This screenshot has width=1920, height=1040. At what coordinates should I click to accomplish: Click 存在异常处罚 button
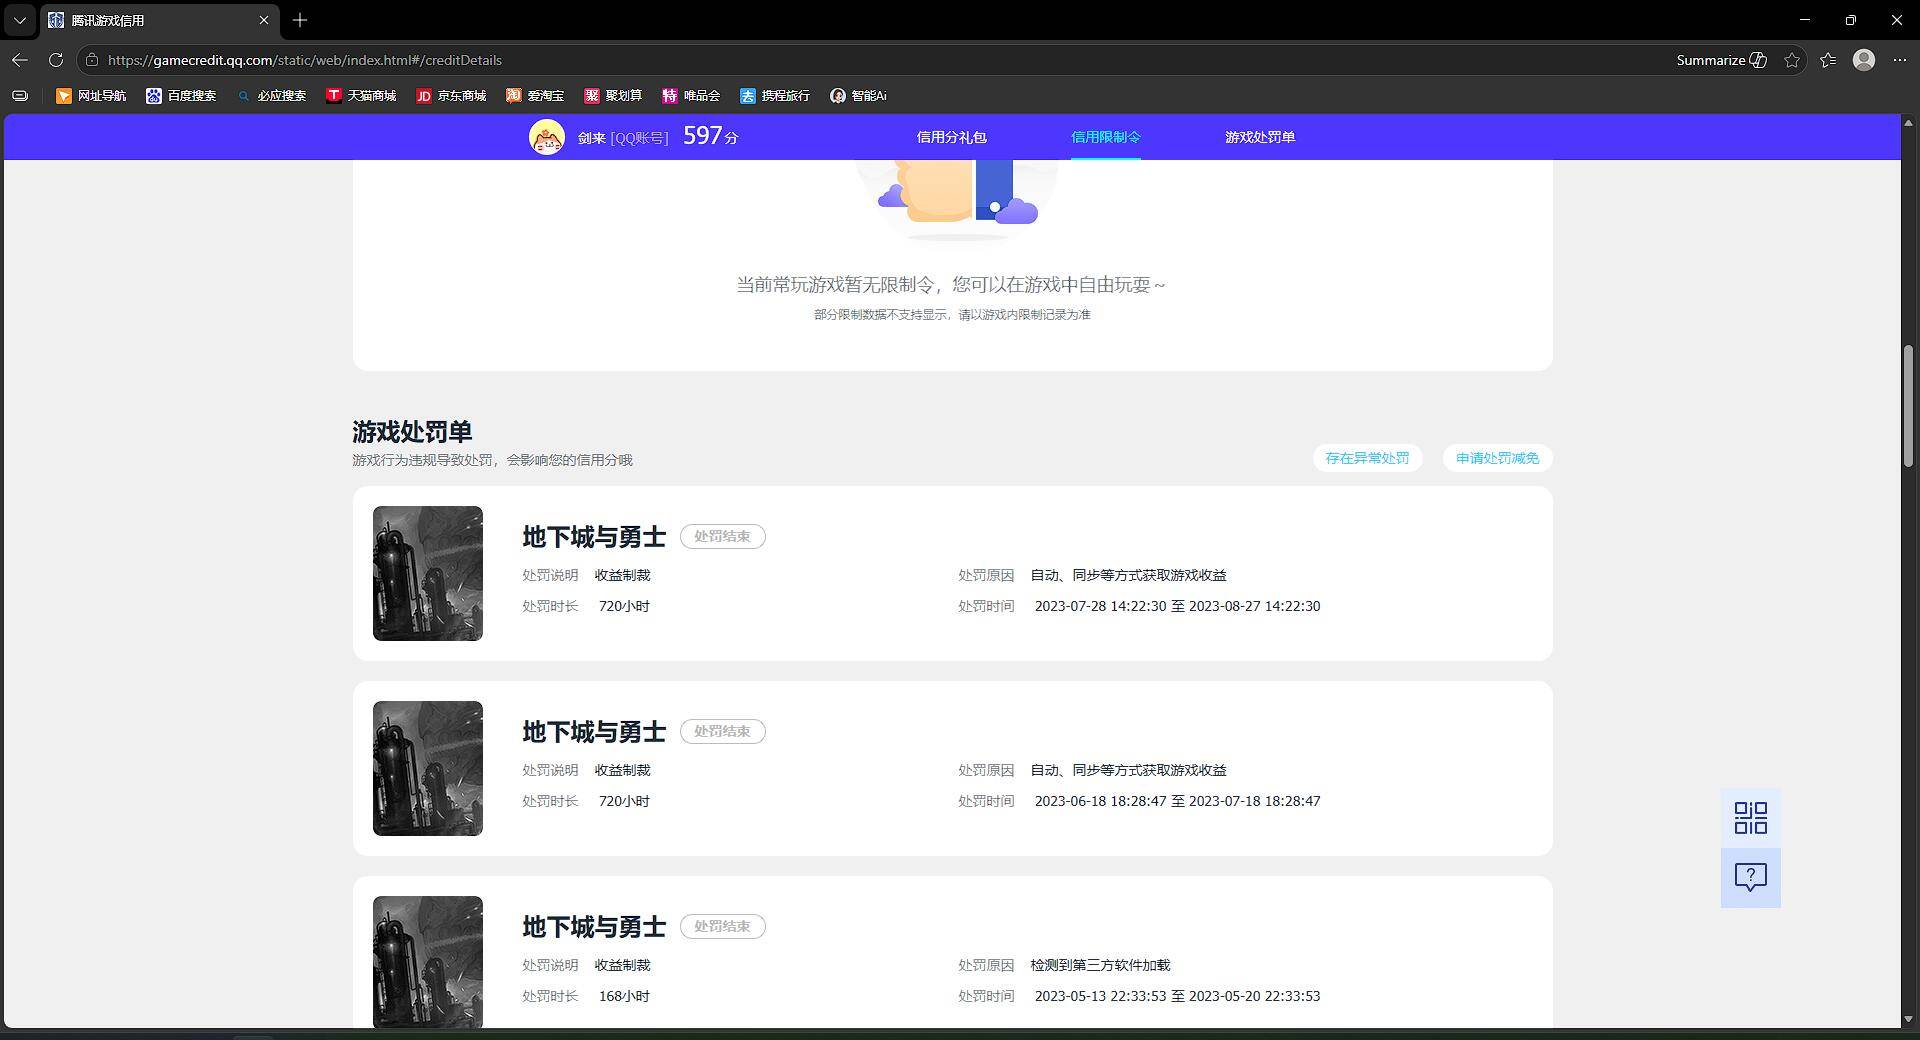tap(1367, 458)
